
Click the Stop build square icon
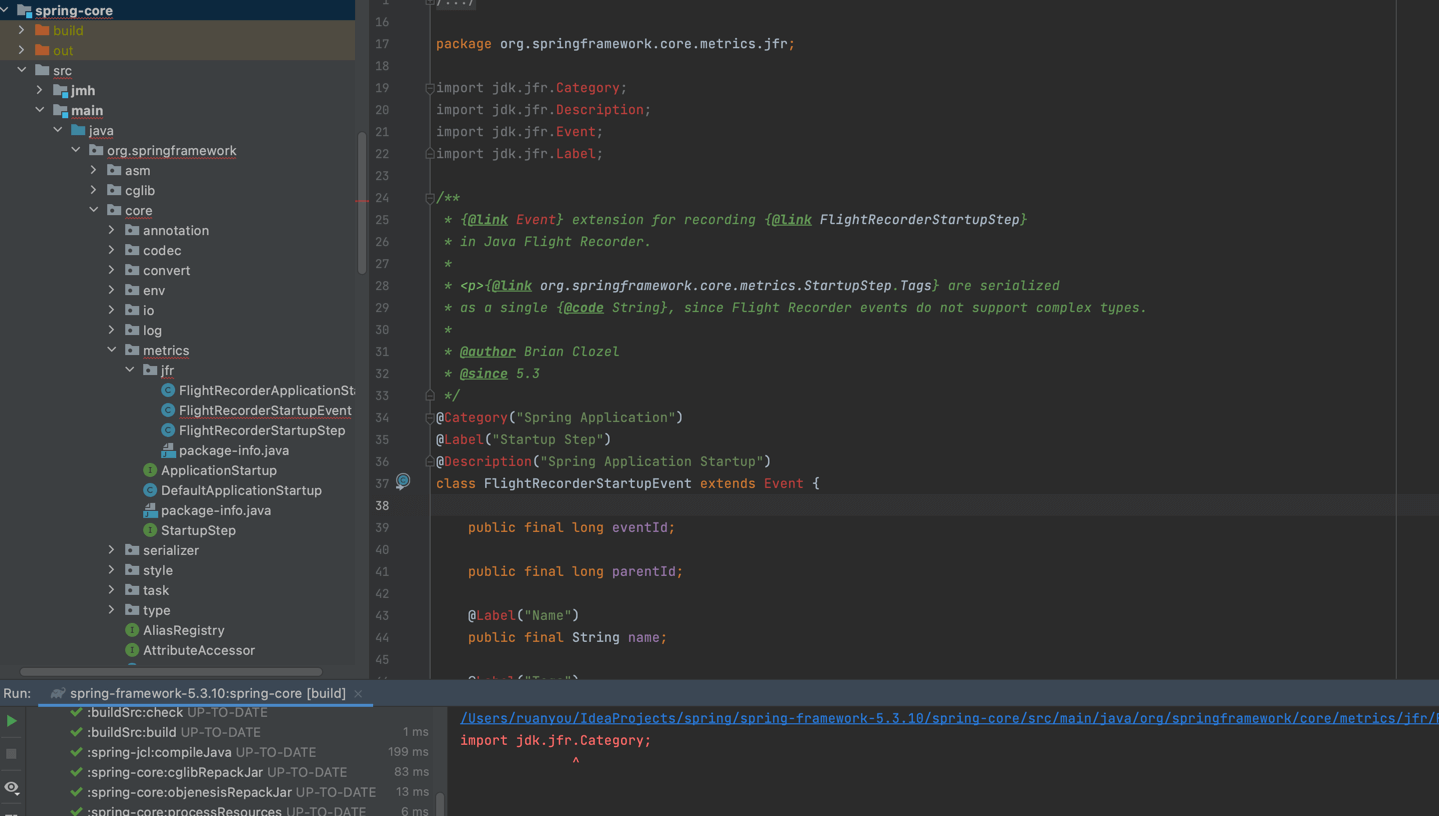tap(12, 753)
